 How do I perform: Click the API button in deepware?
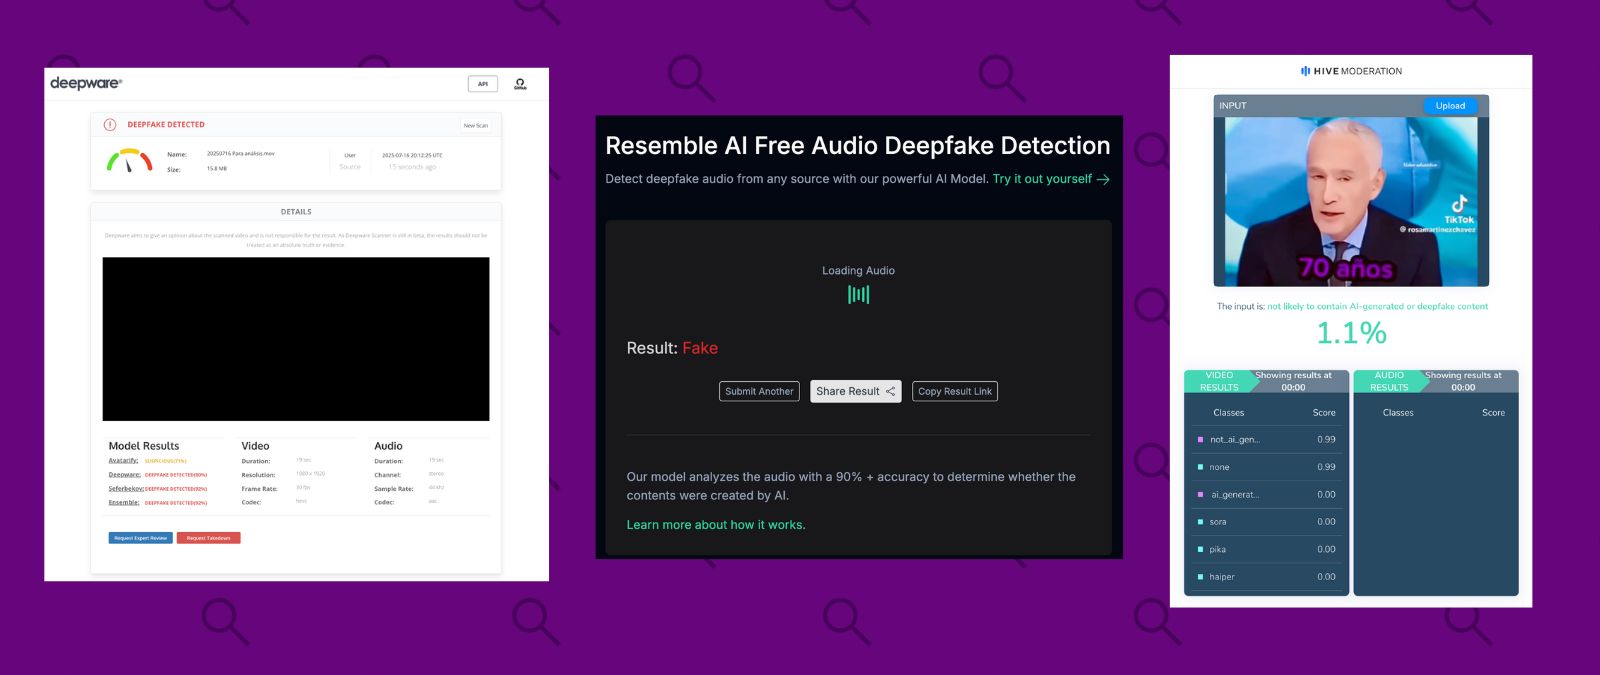click(483, 84)
